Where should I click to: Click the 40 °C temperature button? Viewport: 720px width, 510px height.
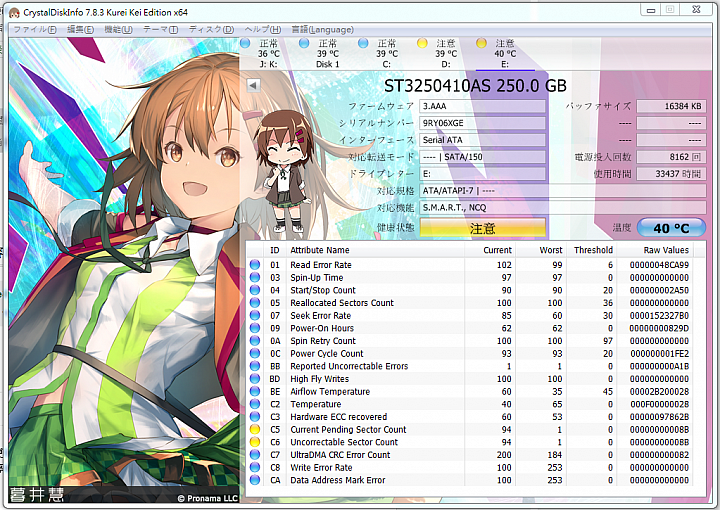[671, 228]
